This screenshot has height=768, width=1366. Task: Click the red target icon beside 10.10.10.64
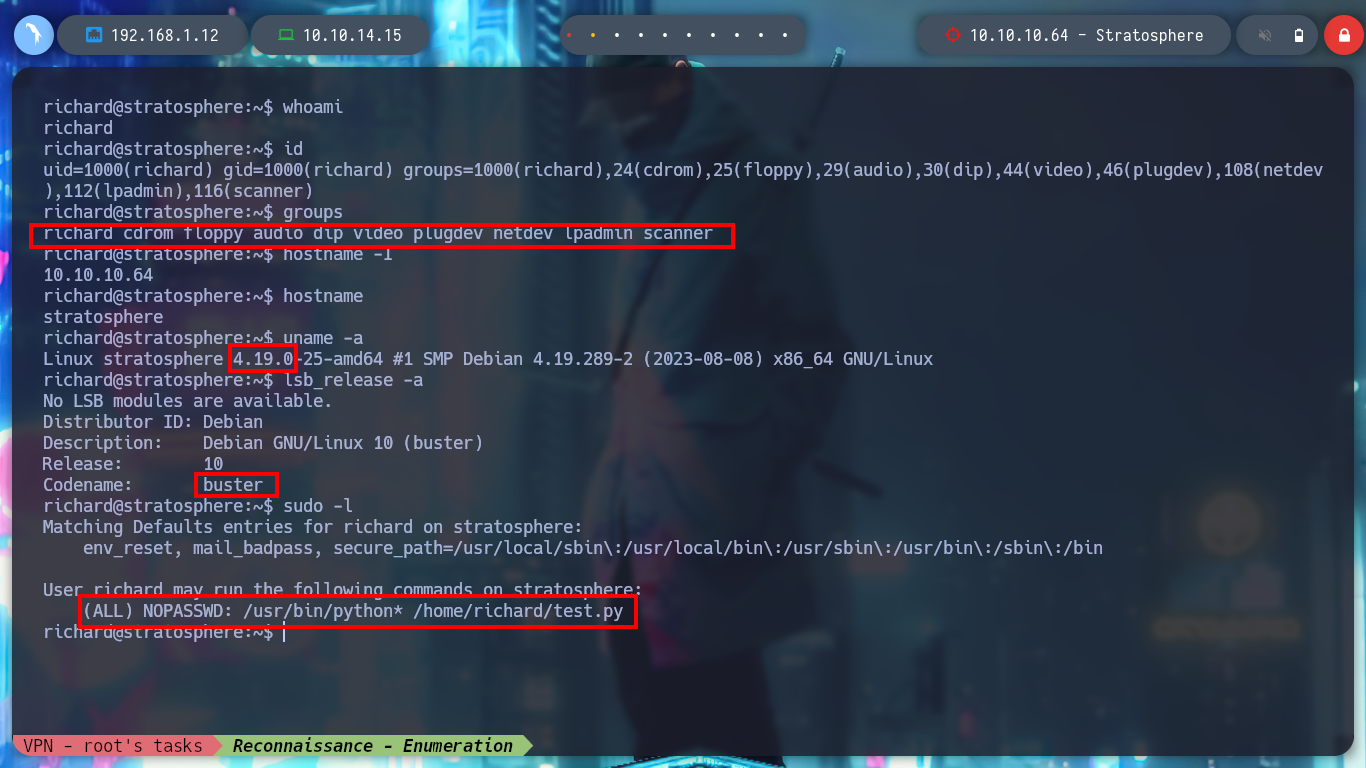[952, 35]
